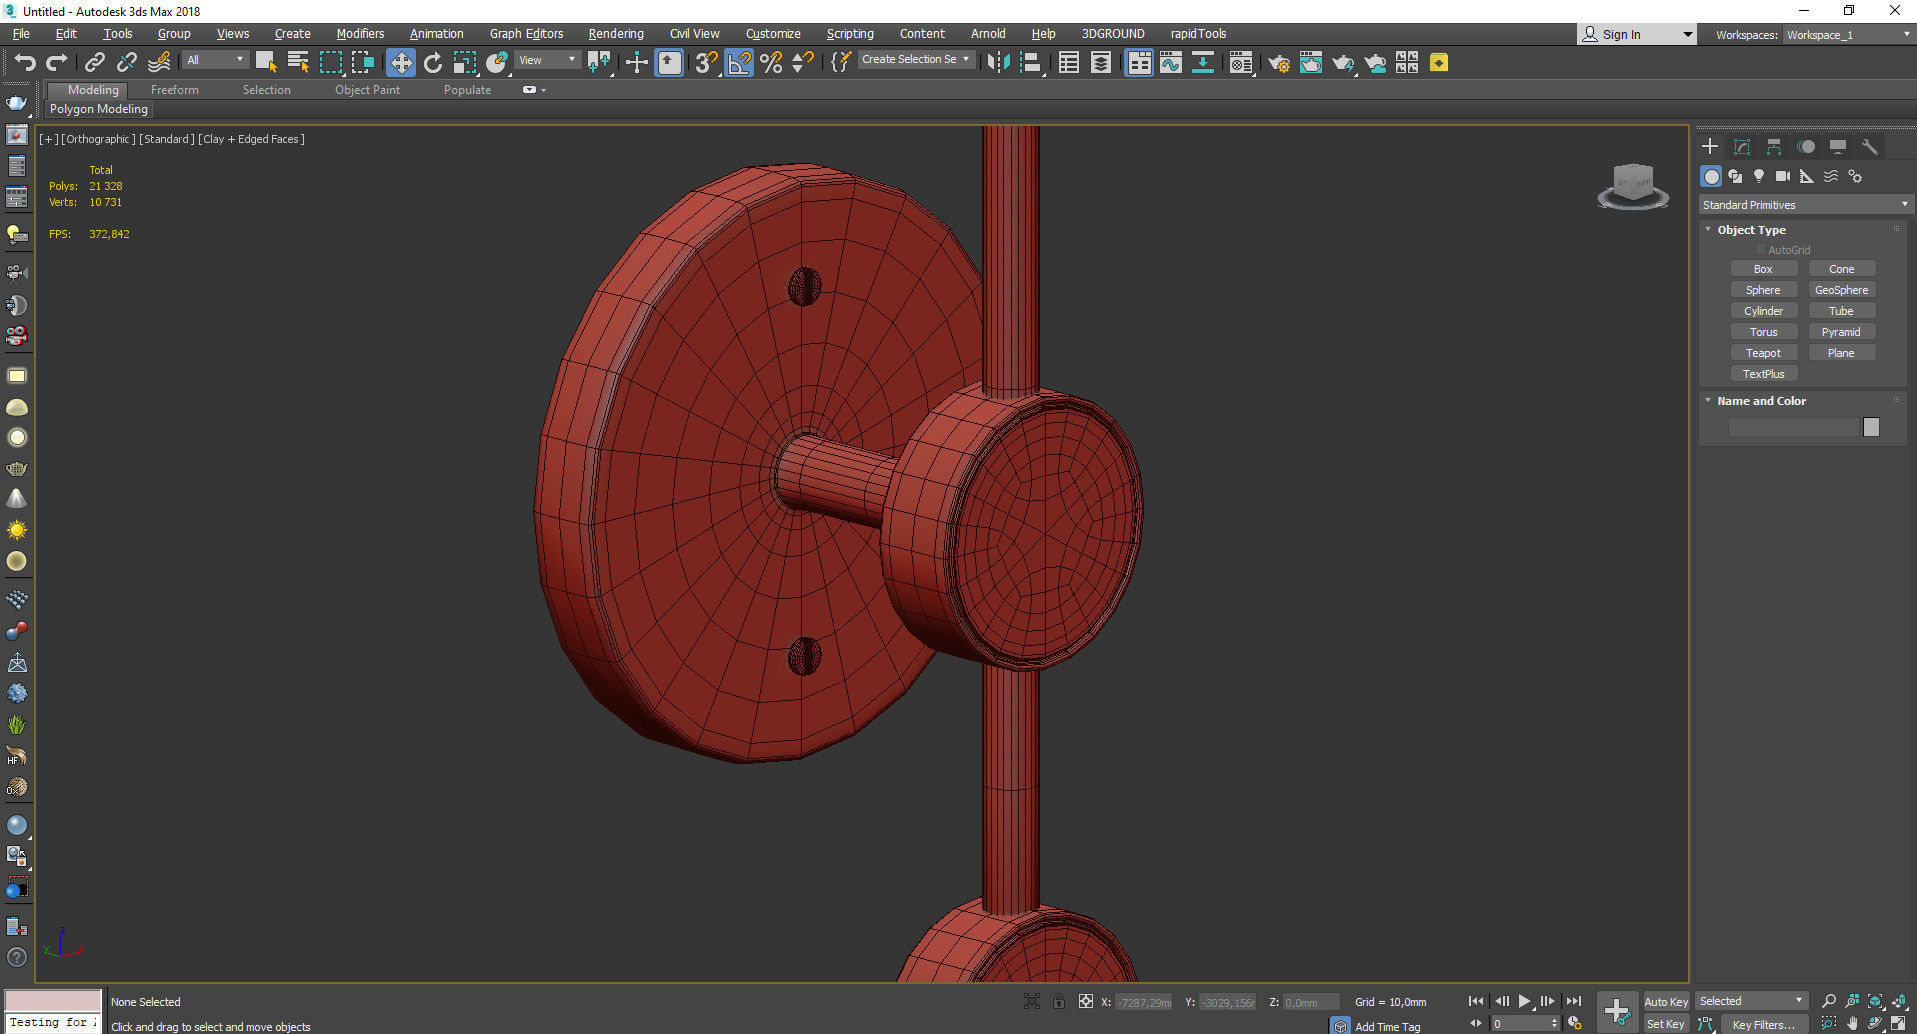The image size is (1917, 1034).
Task: Click the Undo arrow icon
Action: click(x=25, y=63)
